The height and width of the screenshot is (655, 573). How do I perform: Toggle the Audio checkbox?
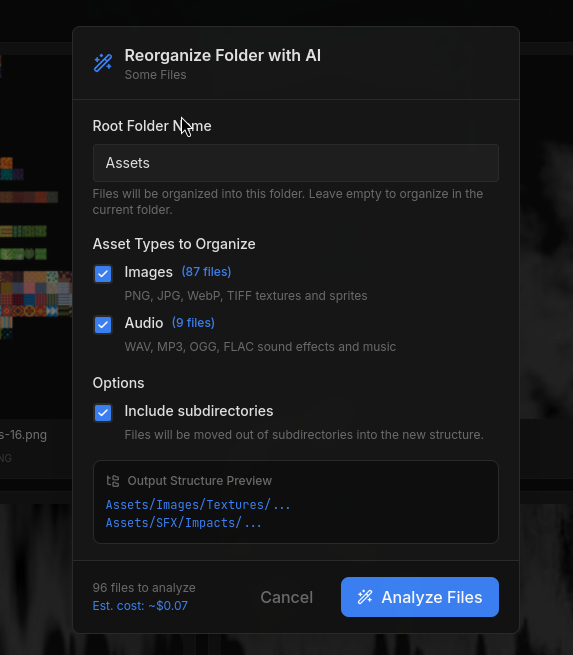[x=103, y=325]
